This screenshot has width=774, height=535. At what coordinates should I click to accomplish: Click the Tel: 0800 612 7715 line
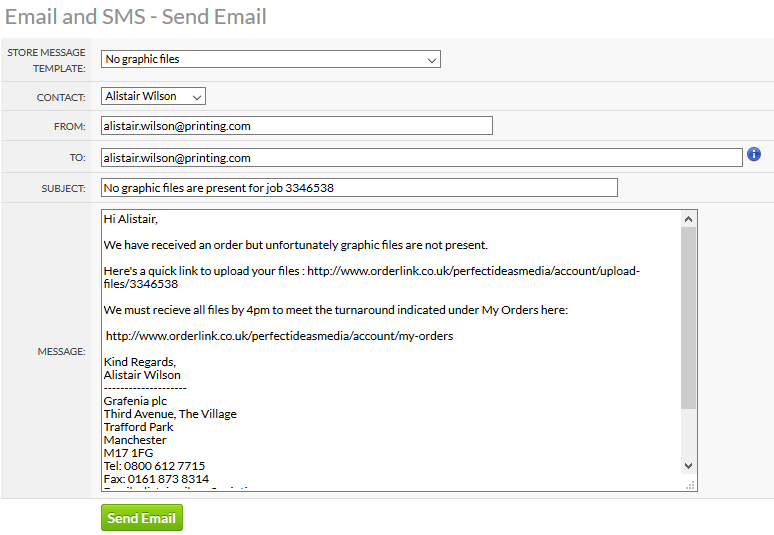[155, 466]
